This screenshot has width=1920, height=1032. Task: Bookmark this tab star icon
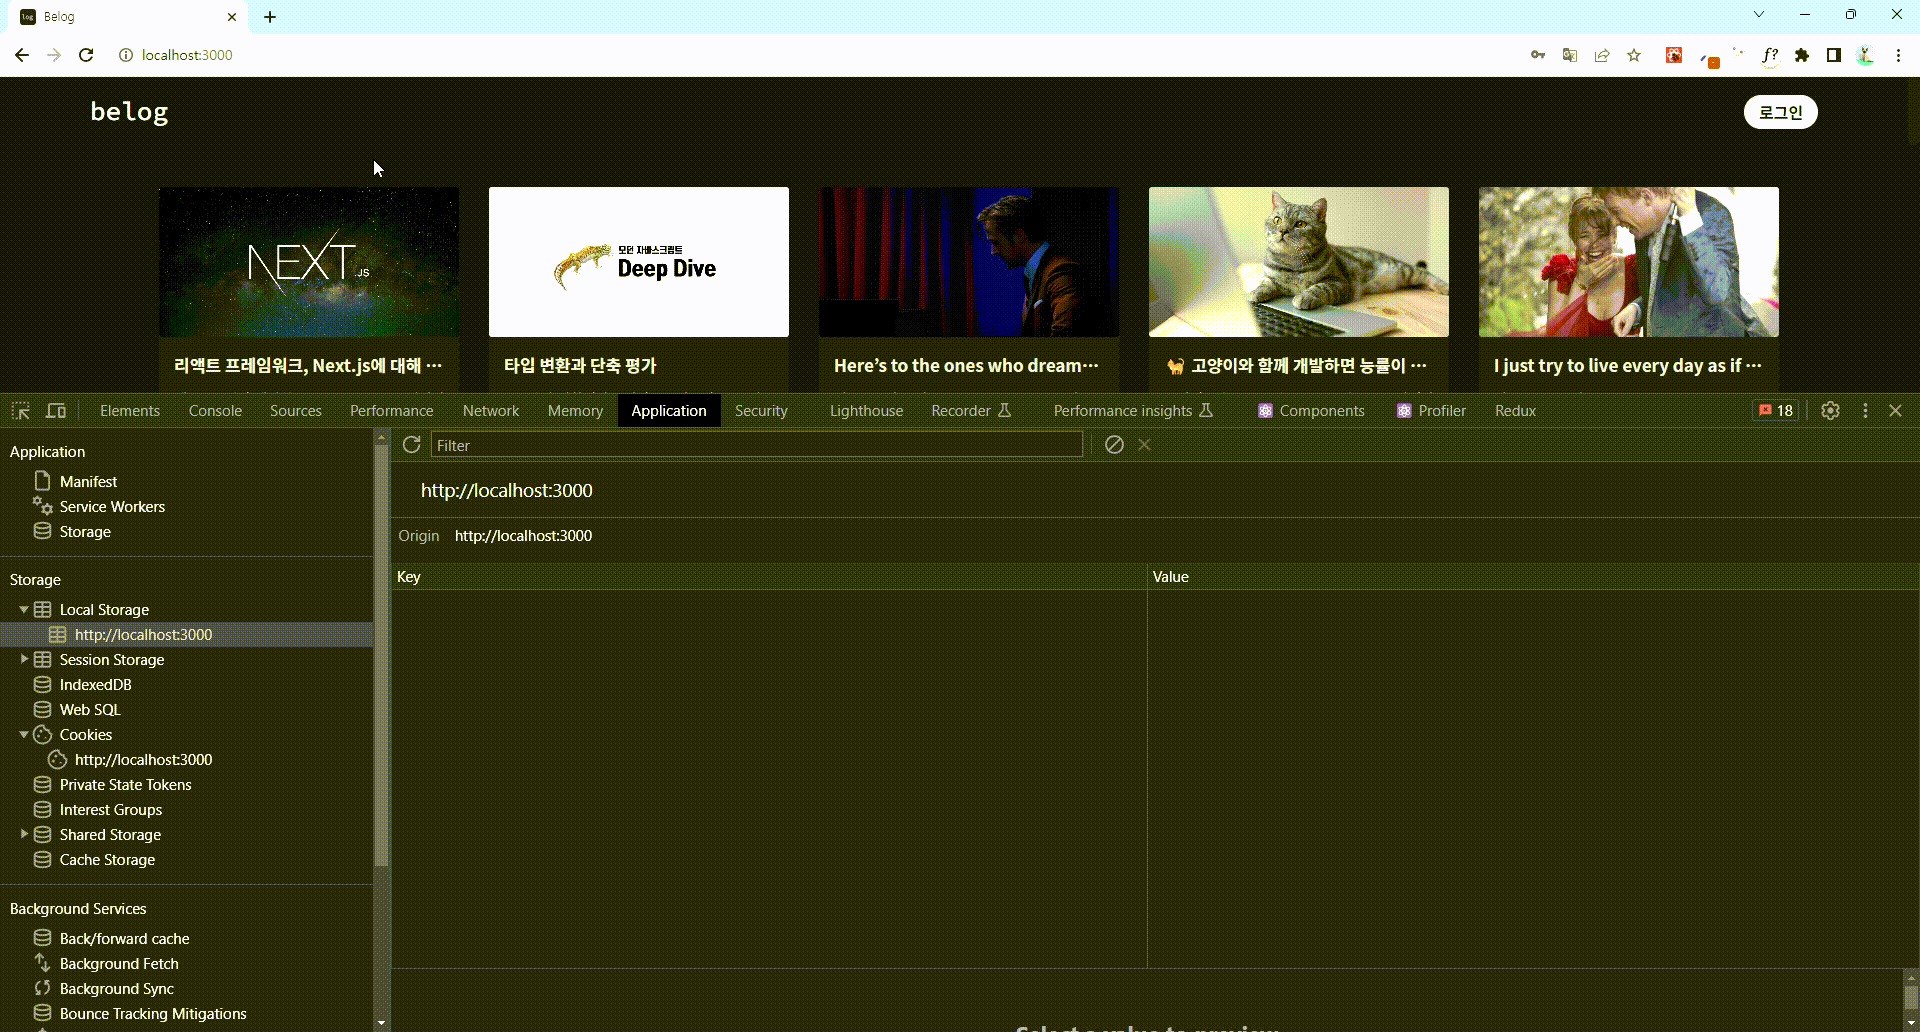pos(1634,55)
